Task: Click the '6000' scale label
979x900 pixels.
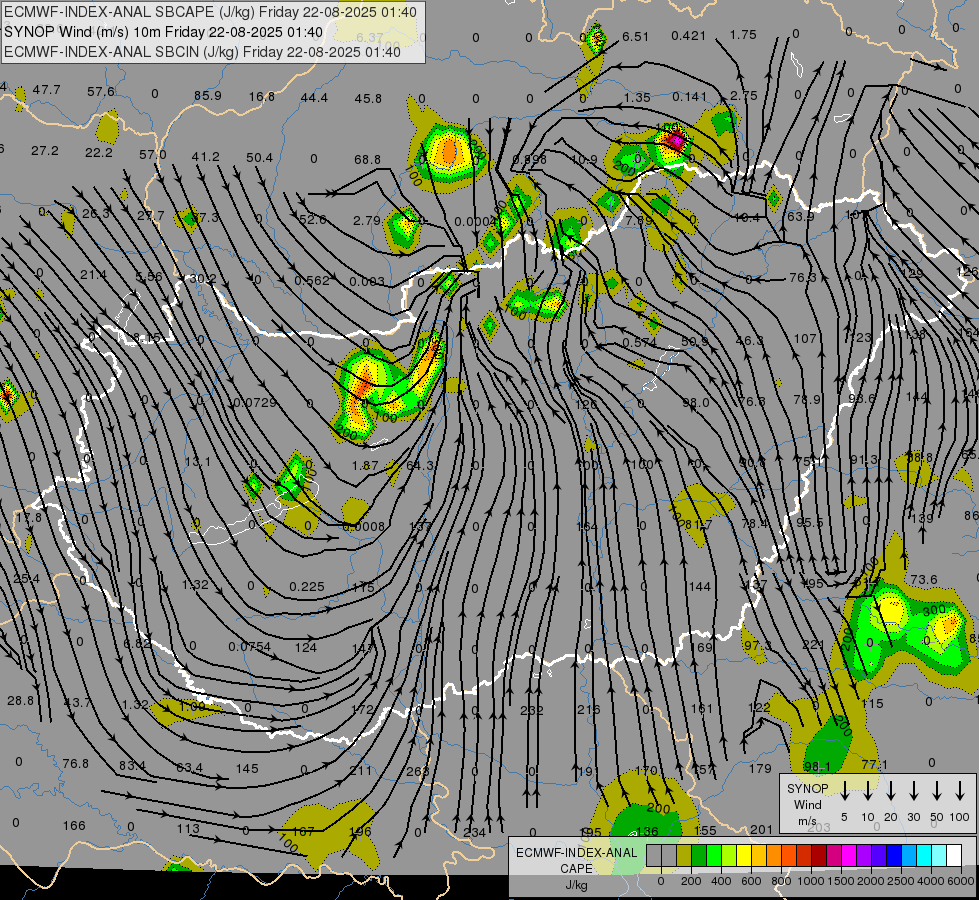Action: point(961,881)
